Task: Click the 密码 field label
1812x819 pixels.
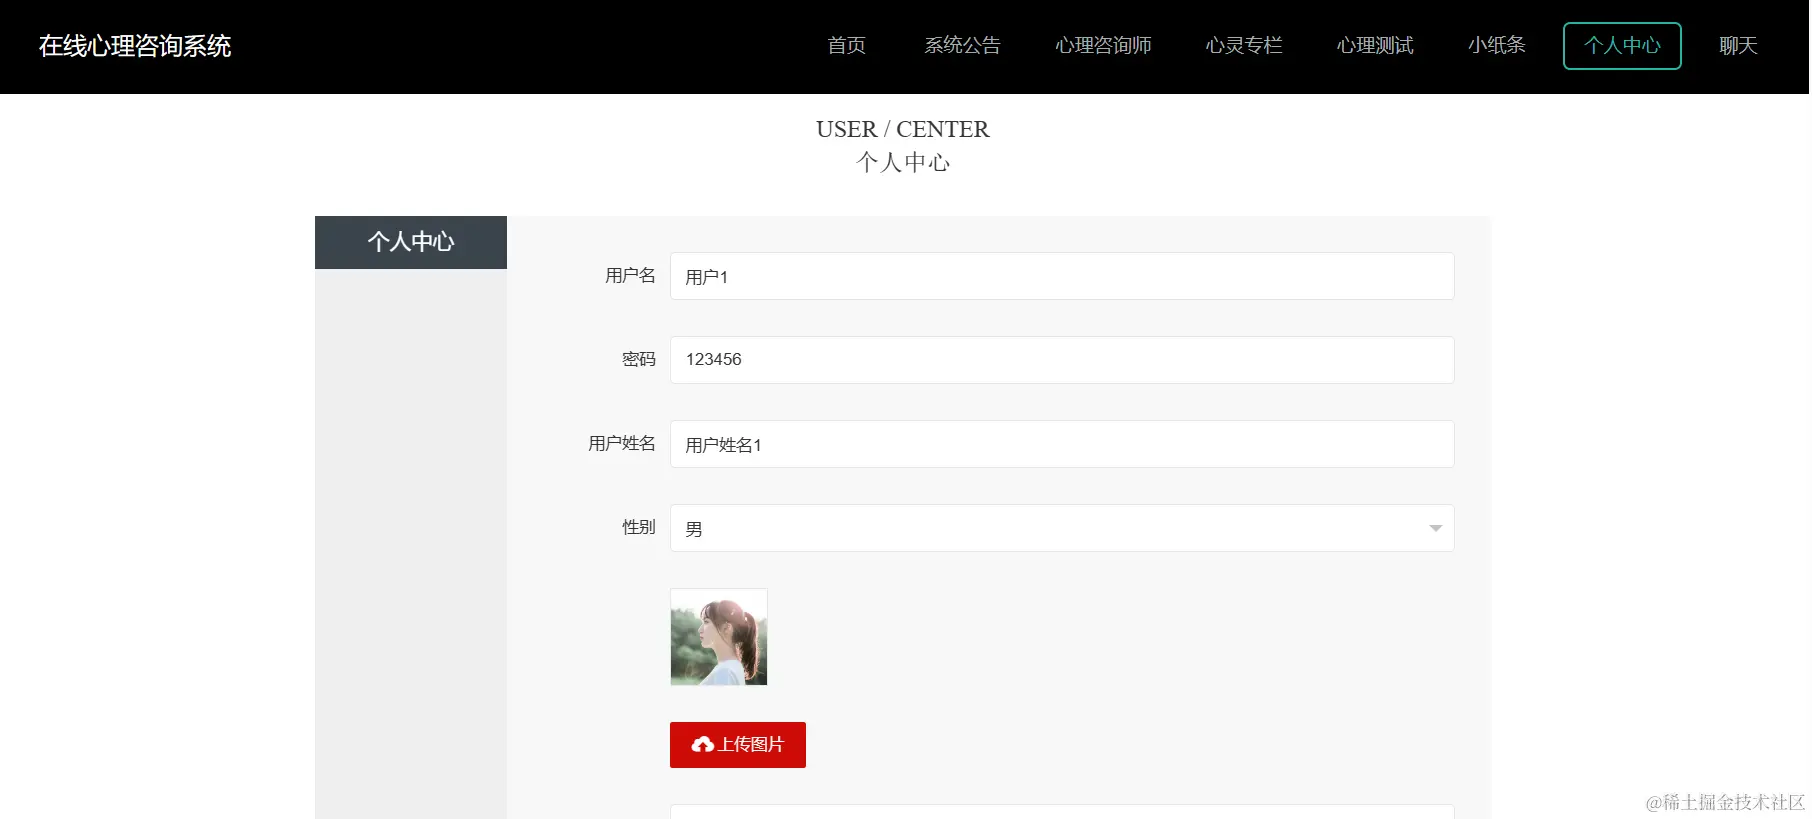Action: click(639, 360)
